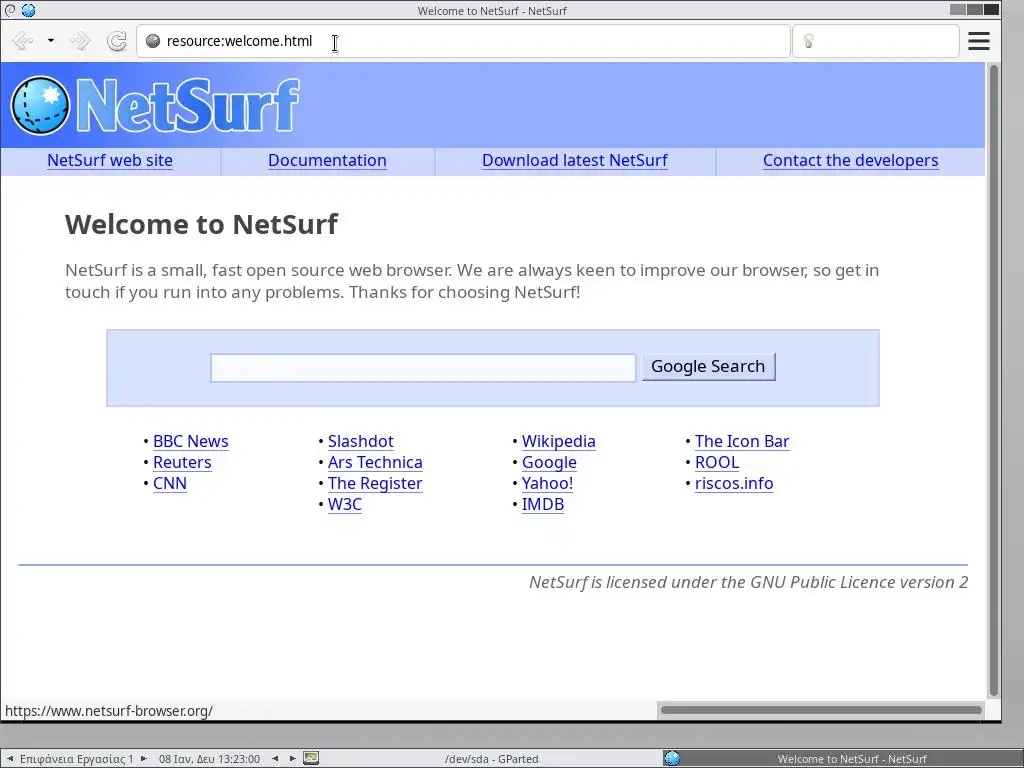Click the NetSurf globe logo on the page
This screenshot has width=1024, height=768.
[40, 105]
